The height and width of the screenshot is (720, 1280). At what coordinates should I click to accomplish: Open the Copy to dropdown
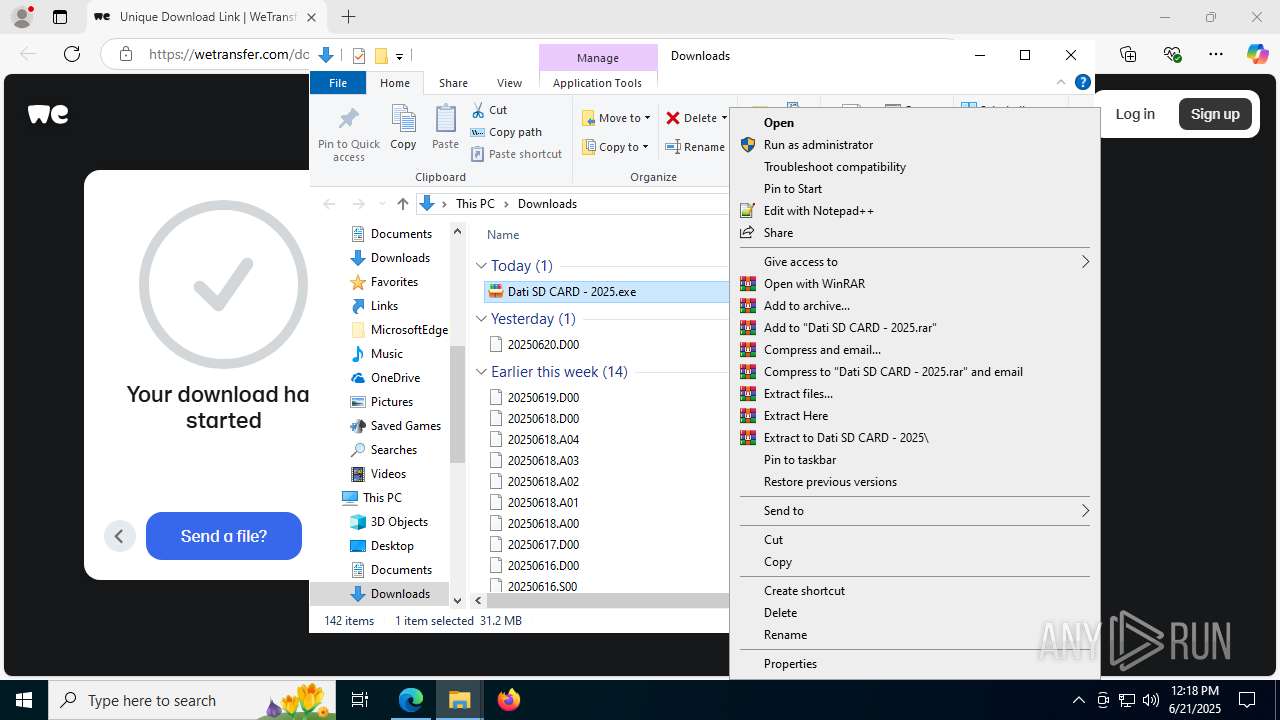[x=615, y=147]
